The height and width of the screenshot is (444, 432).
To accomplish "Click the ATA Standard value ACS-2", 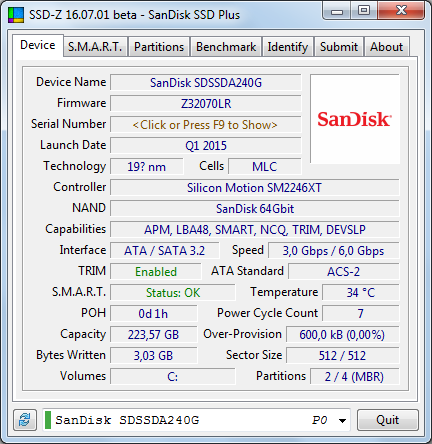I will click(x=344, y=272).
